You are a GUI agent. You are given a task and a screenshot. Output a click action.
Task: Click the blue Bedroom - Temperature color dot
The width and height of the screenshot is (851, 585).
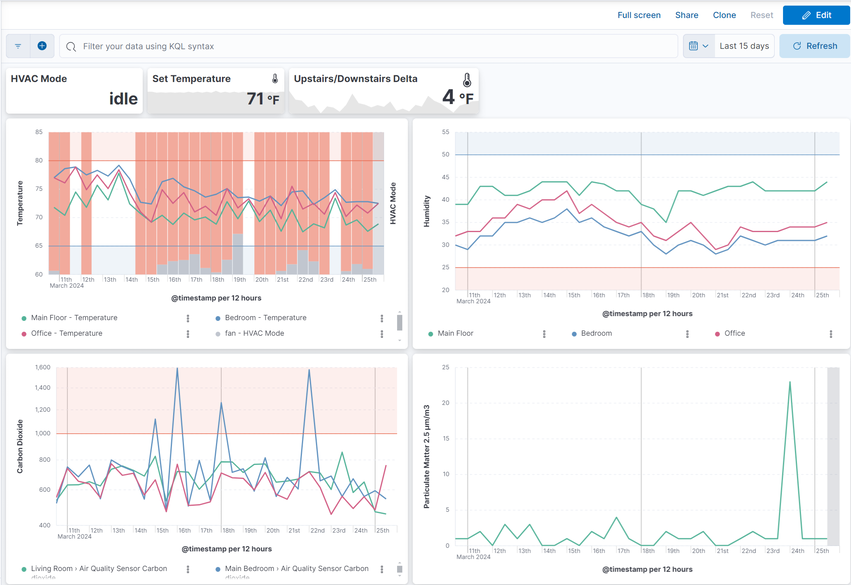pos(218,318)
